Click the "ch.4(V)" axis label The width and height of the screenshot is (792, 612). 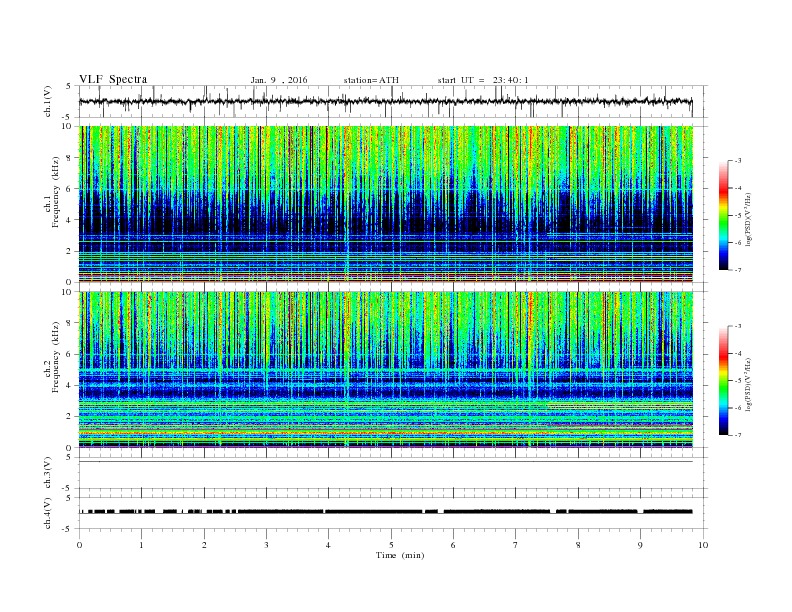(48, 513)
